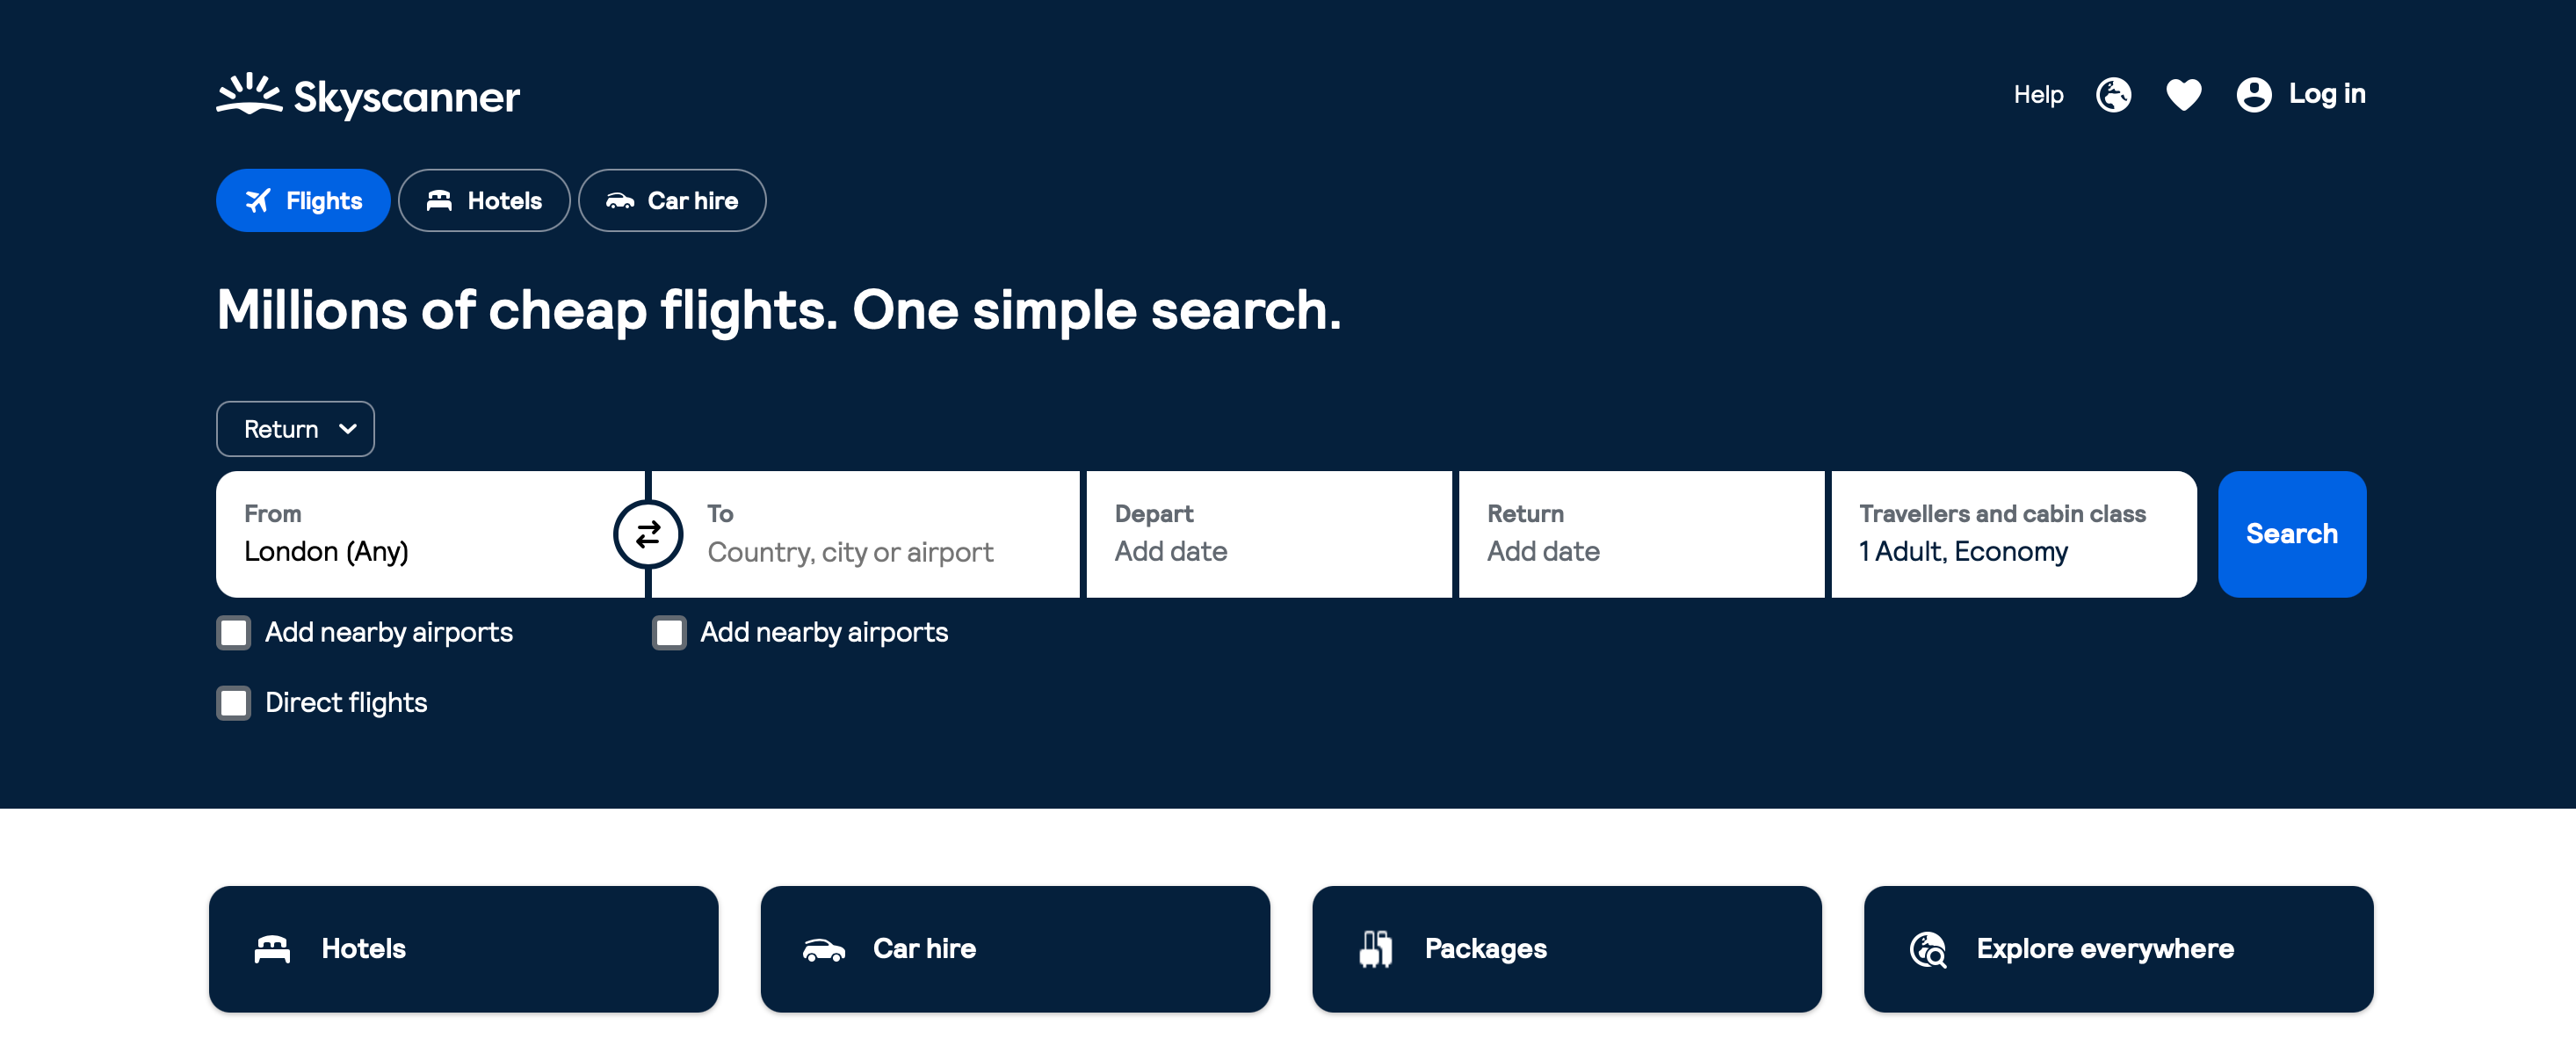Click the Search button
Viewport: 2576px width, 1053px height.
point(2291,534)
